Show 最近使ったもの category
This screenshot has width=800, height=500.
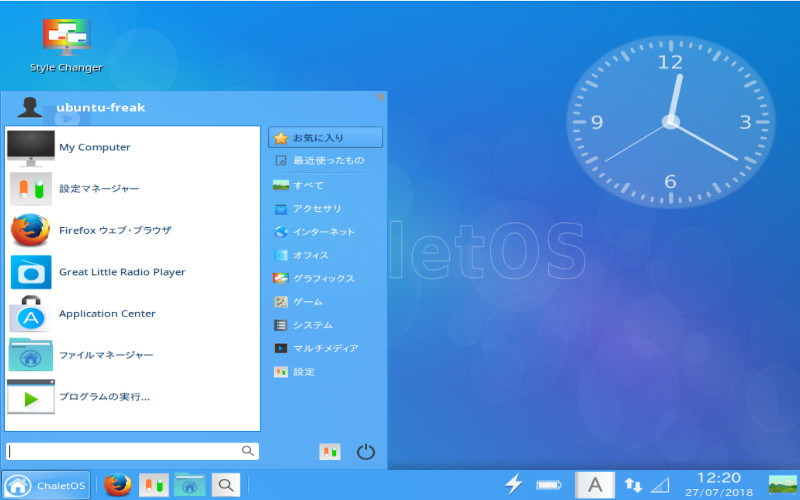(326, 161)
